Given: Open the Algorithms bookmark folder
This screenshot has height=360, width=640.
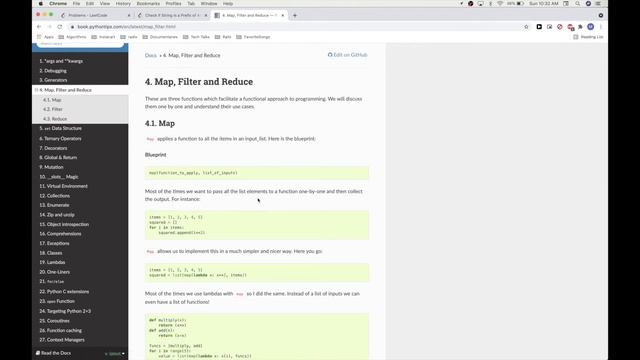Looking at the screenshot, I should (x=72, y=37).
